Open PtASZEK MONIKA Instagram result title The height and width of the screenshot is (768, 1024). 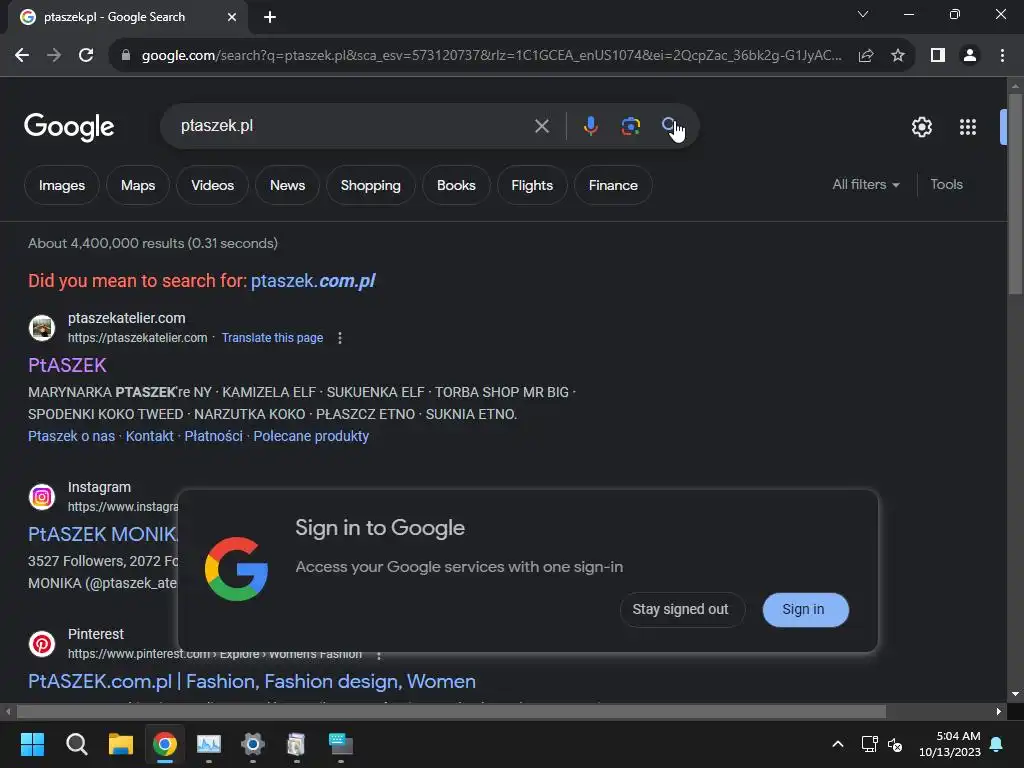tap(103, 534)
